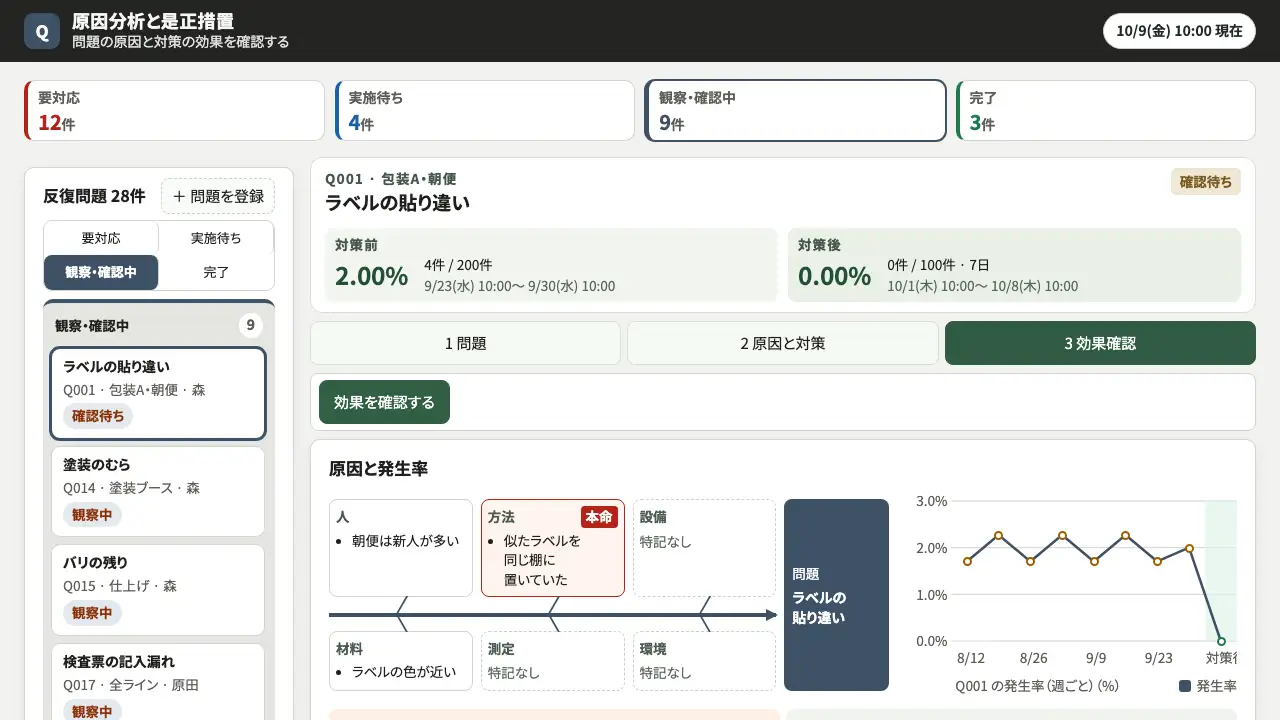Switch list filter to 完了 tab
Image resolution: width=1280 pixels, height=720 pixels.
coord(216,272)
